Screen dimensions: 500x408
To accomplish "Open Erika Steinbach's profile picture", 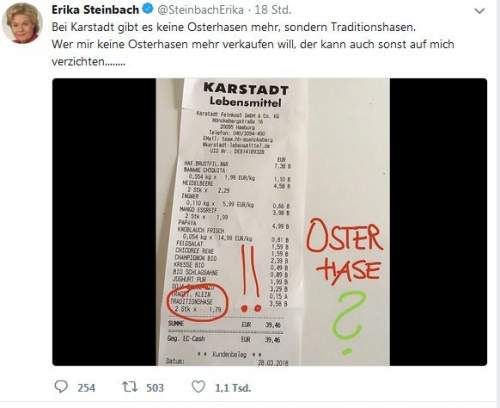I will (22, 23).
